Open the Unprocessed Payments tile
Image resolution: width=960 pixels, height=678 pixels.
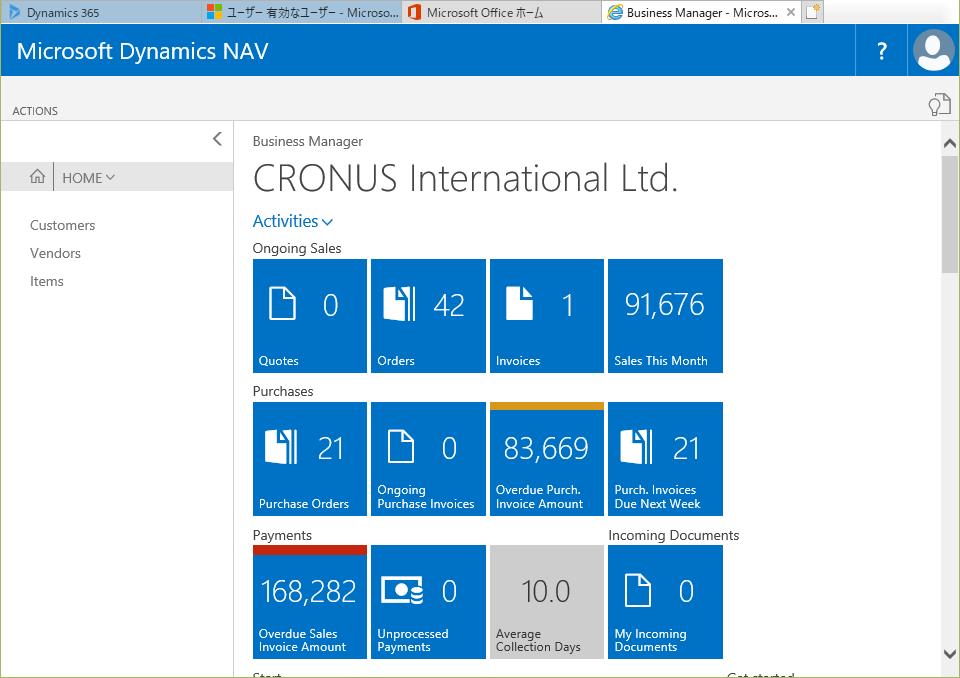(x=428, y=602)
